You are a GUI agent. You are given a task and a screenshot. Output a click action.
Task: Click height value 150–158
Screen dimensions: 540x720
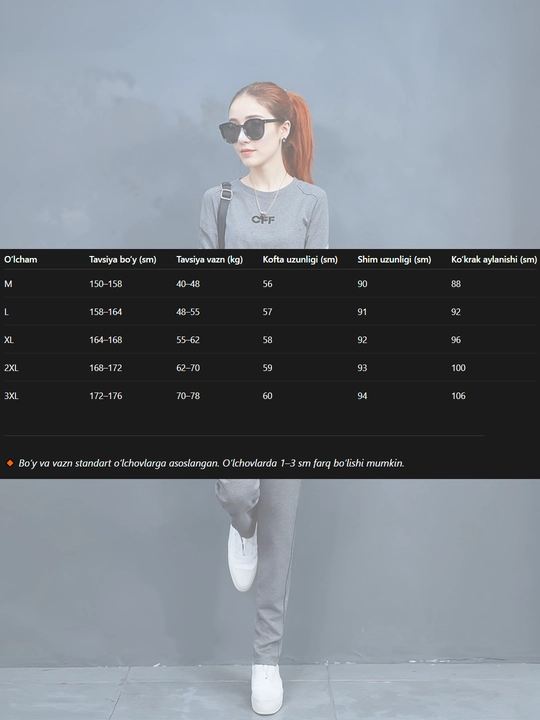pyautogui.click(x=106, y=284)
